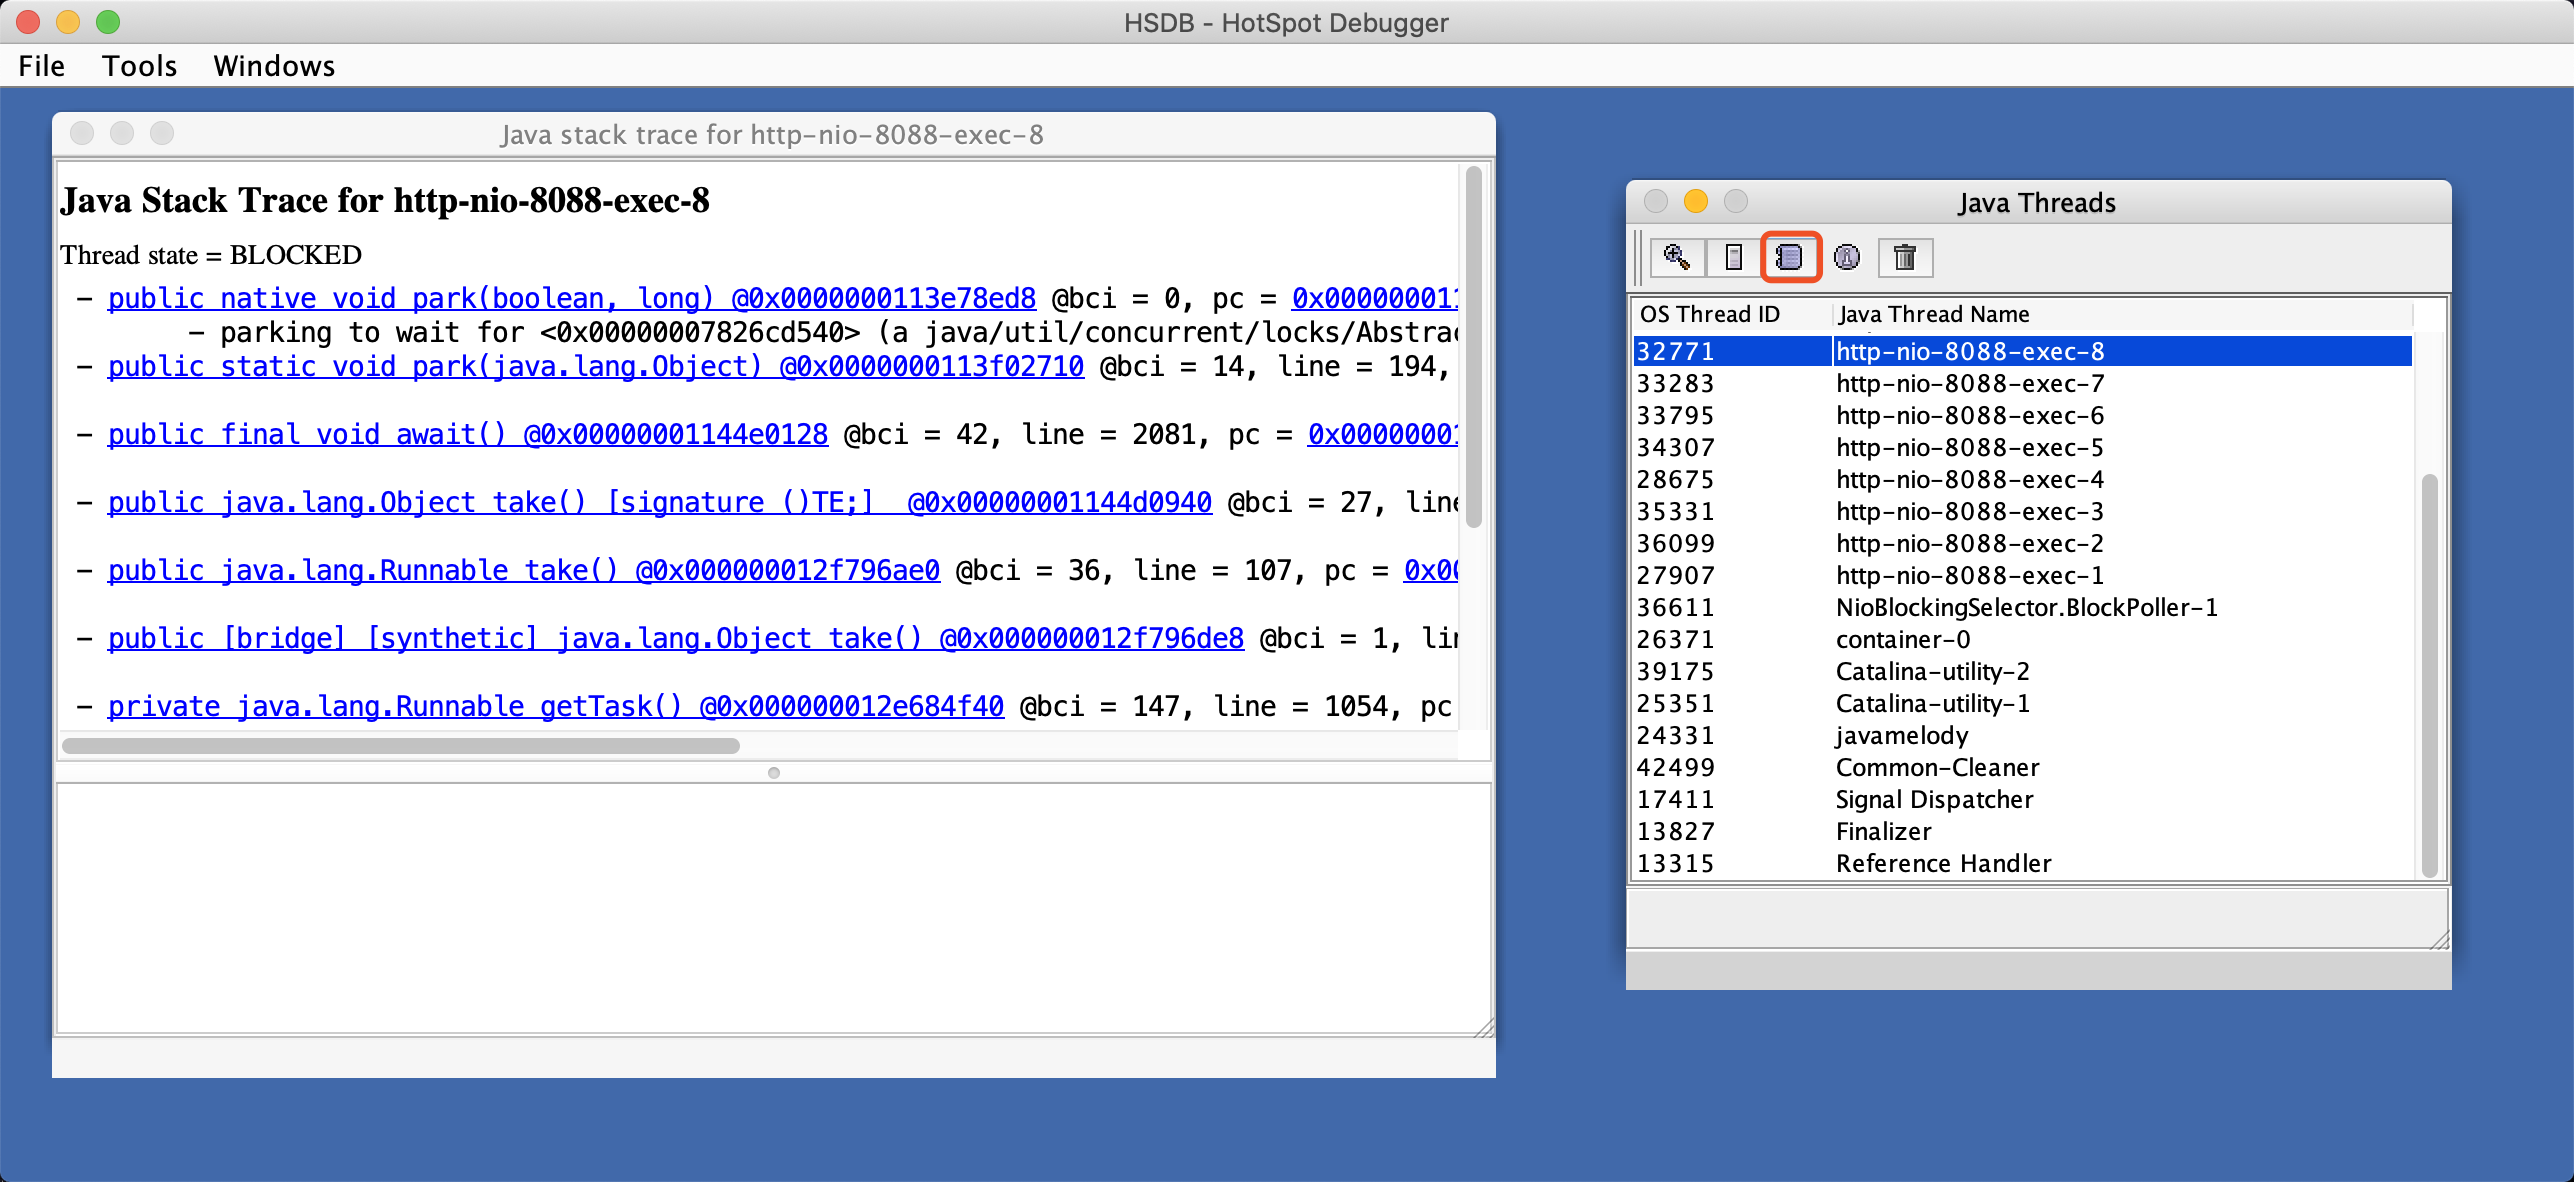Select the Signal Dispatcher thread
The height and width of the screenshot is (1182, 2574).
tap(1934, 799)
